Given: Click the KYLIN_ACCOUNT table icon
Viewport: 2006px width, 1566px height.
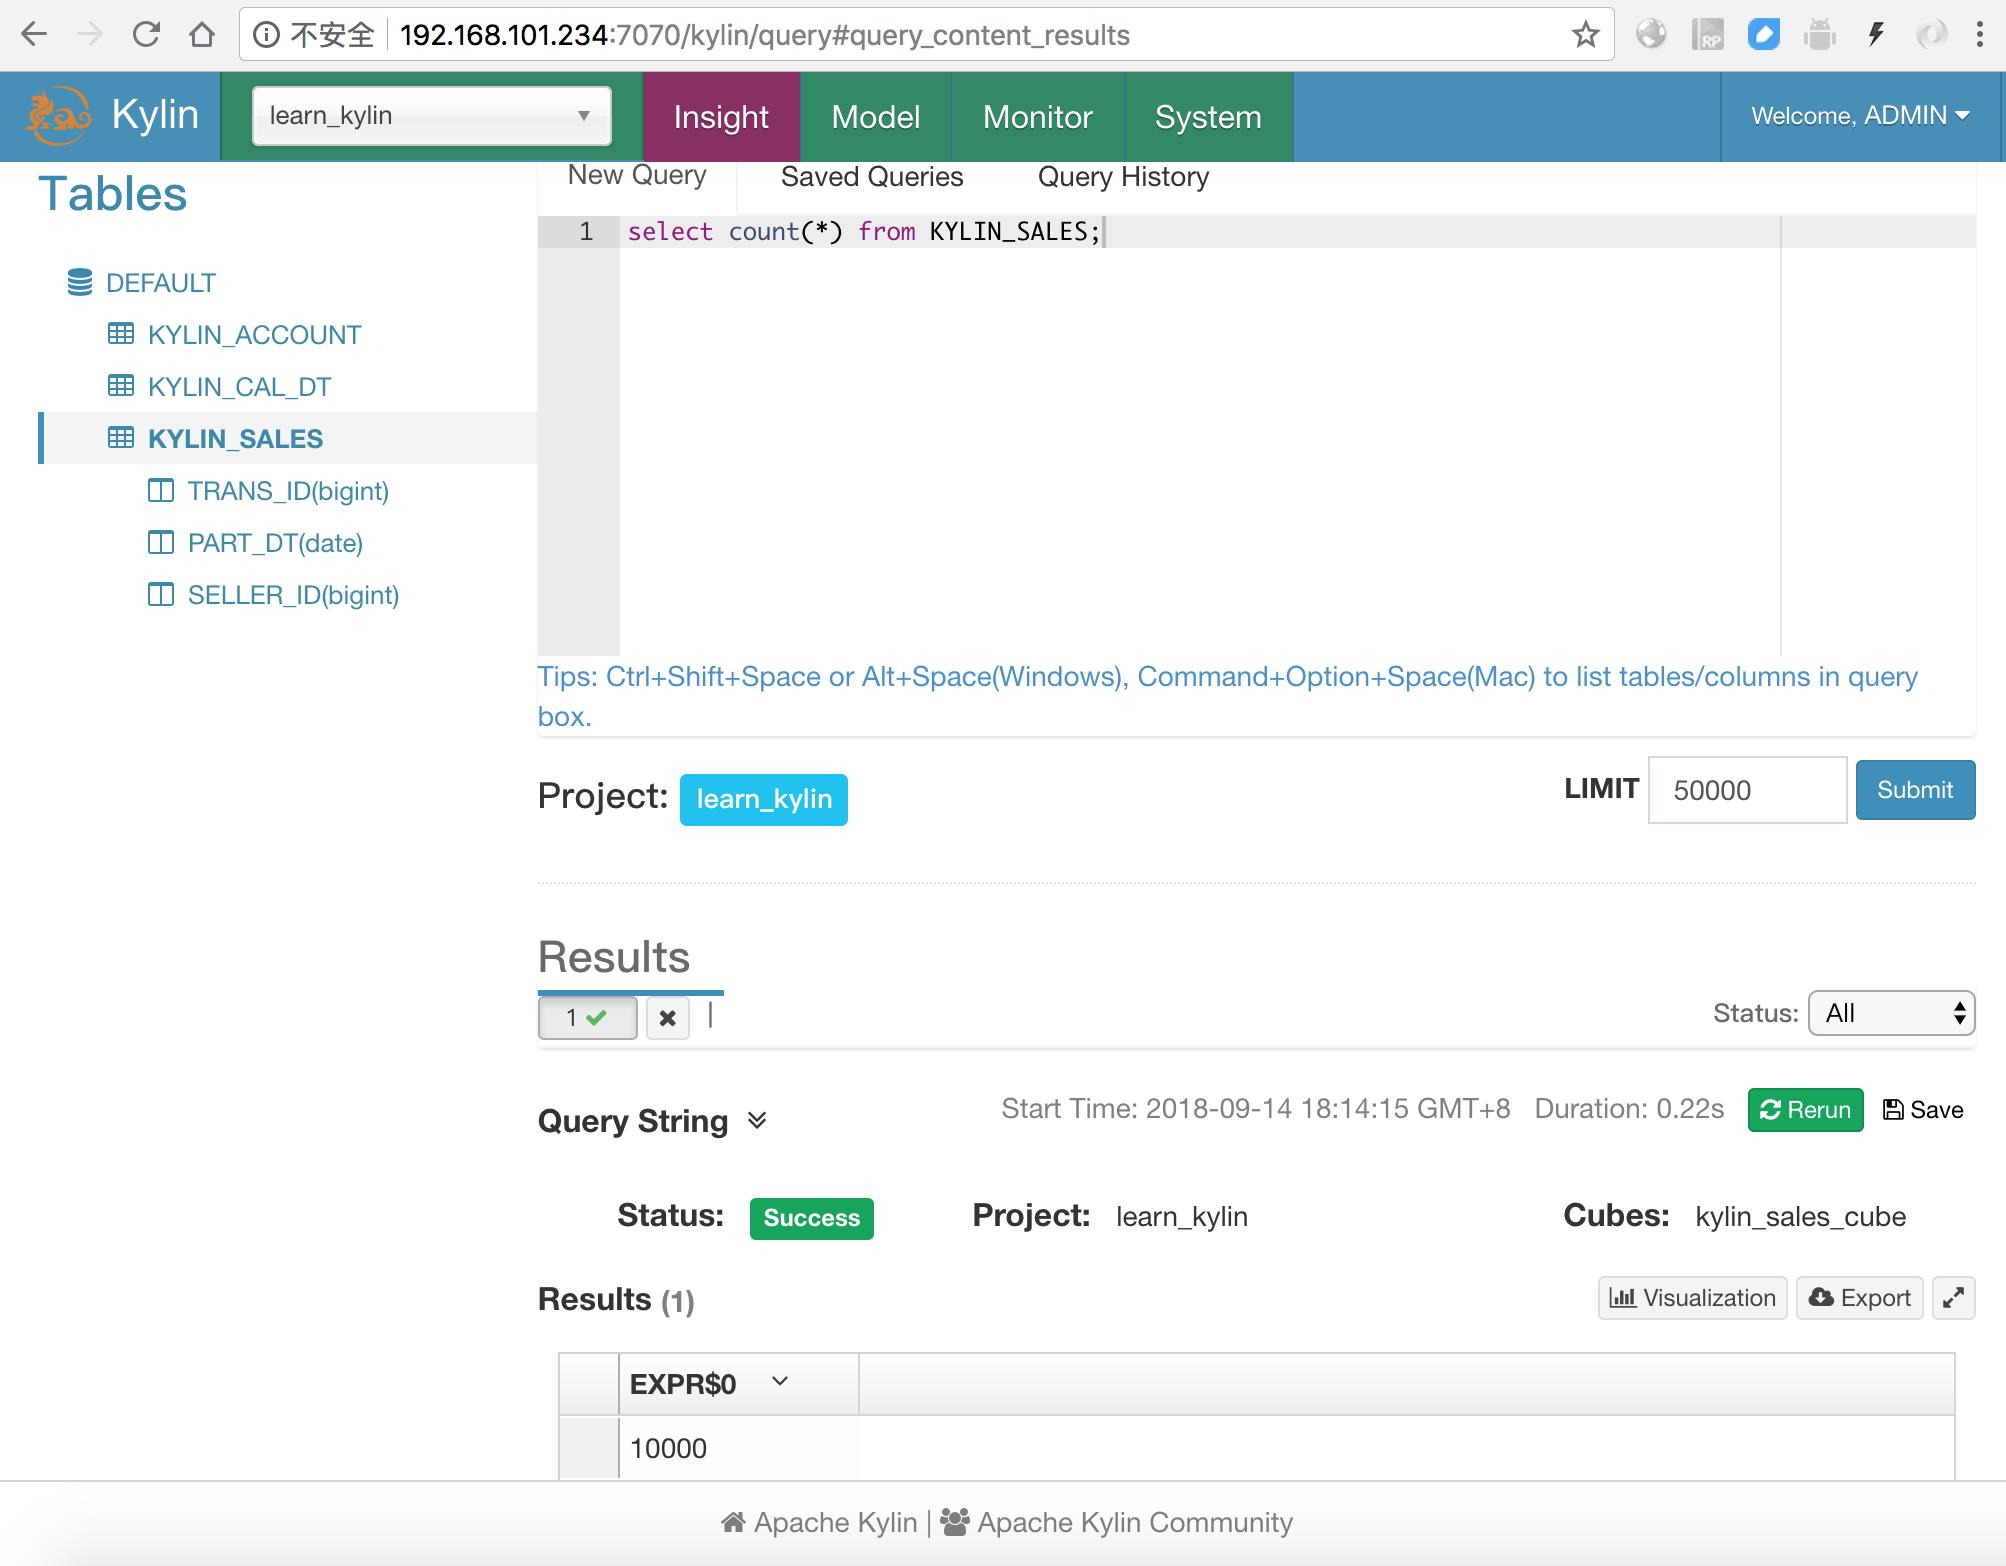Looking at the screenshot, I should coord(121,334).
